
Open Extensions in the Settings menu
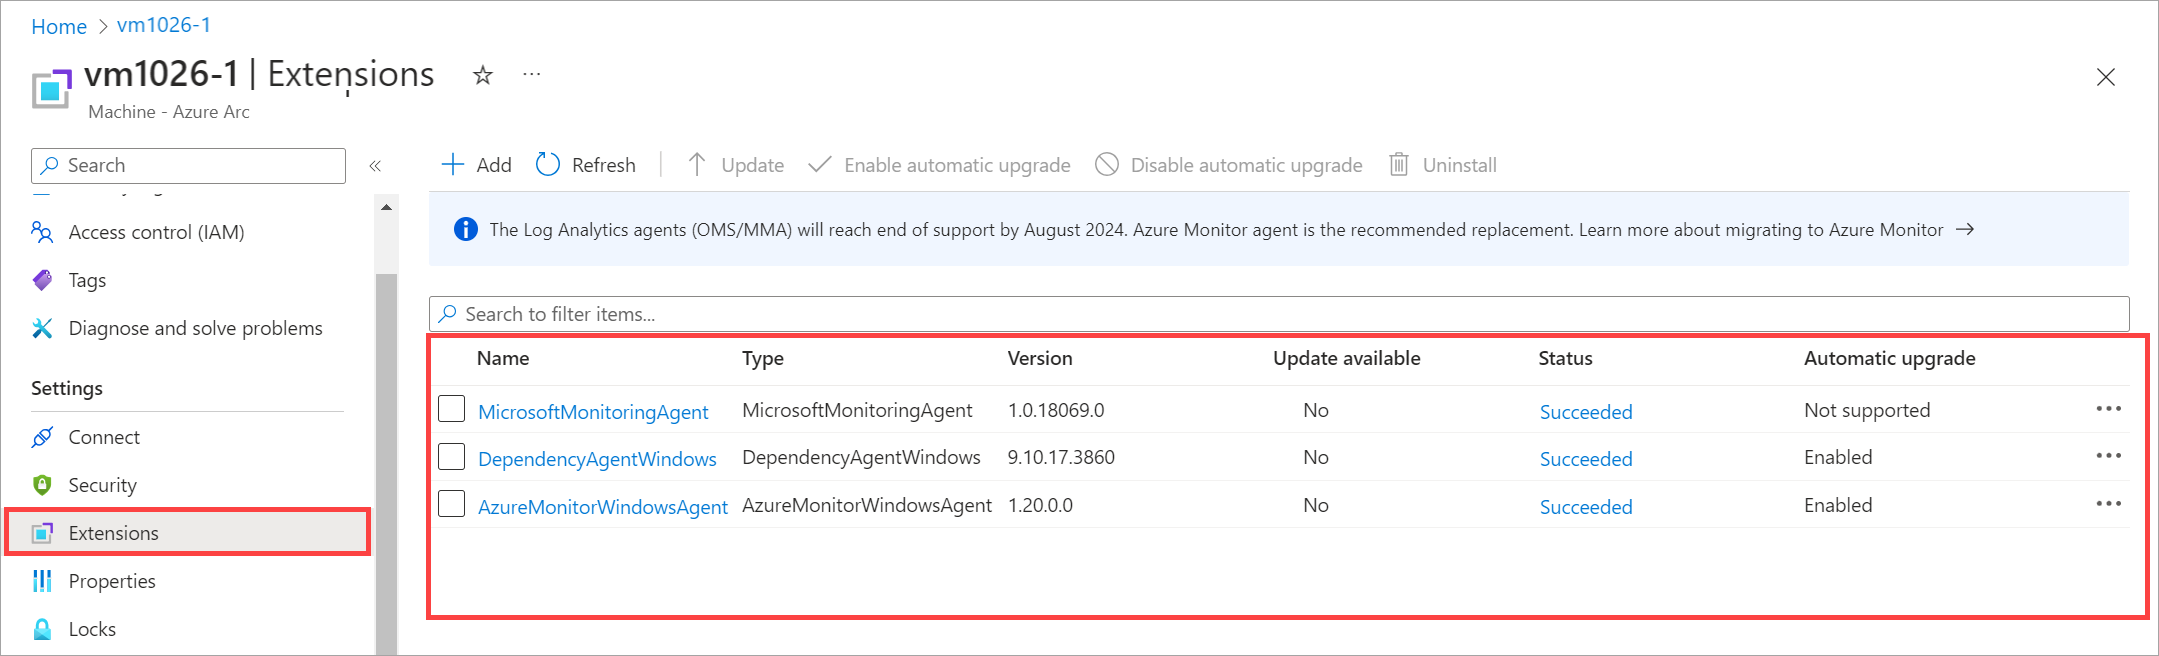[113, 533]
